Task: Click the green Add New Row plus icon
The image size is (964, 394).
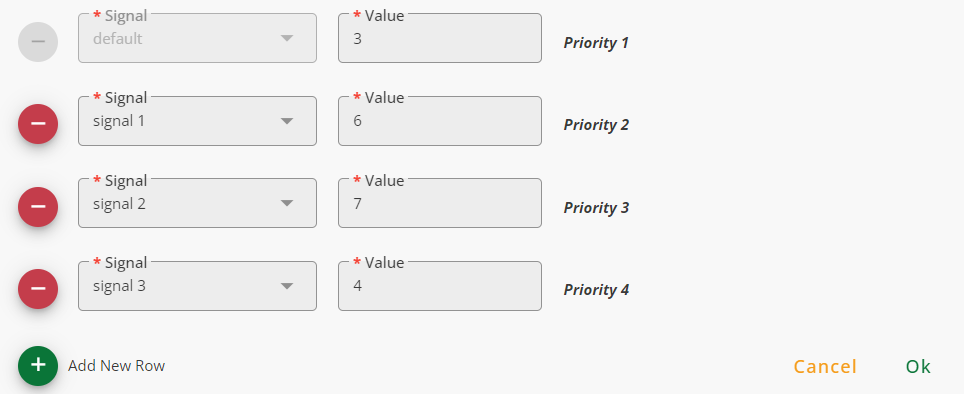Action: [x=38, y=366]
